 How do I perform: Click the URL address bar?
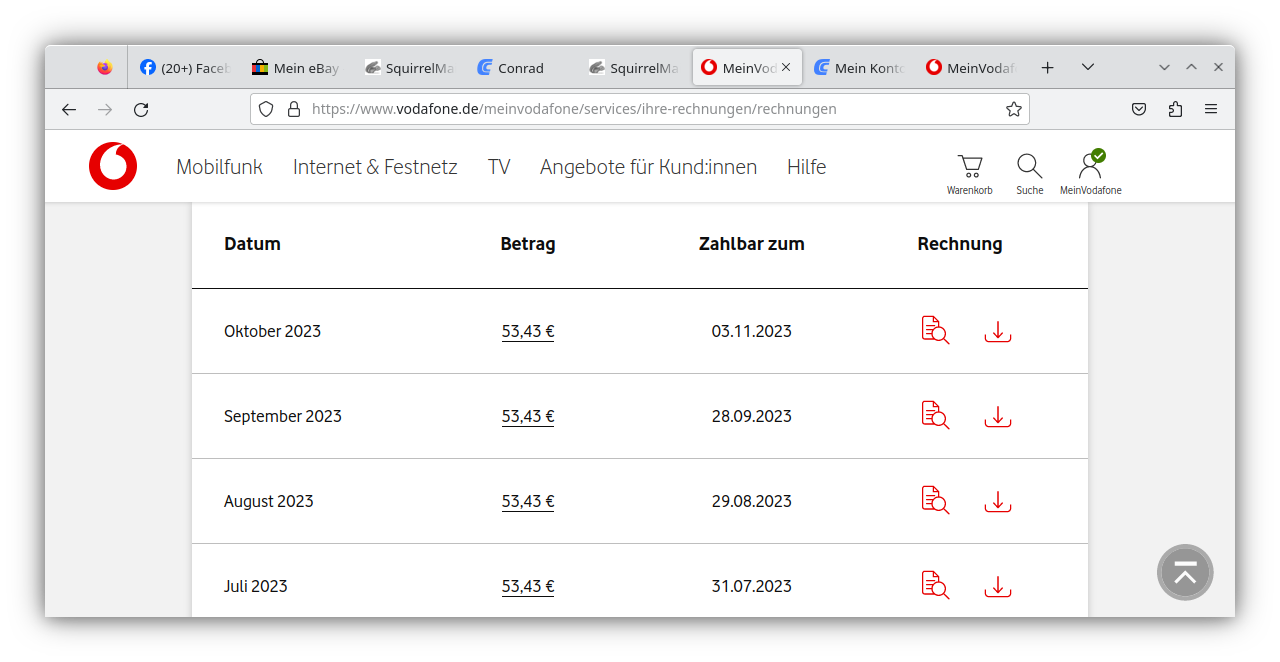(640, 109)
